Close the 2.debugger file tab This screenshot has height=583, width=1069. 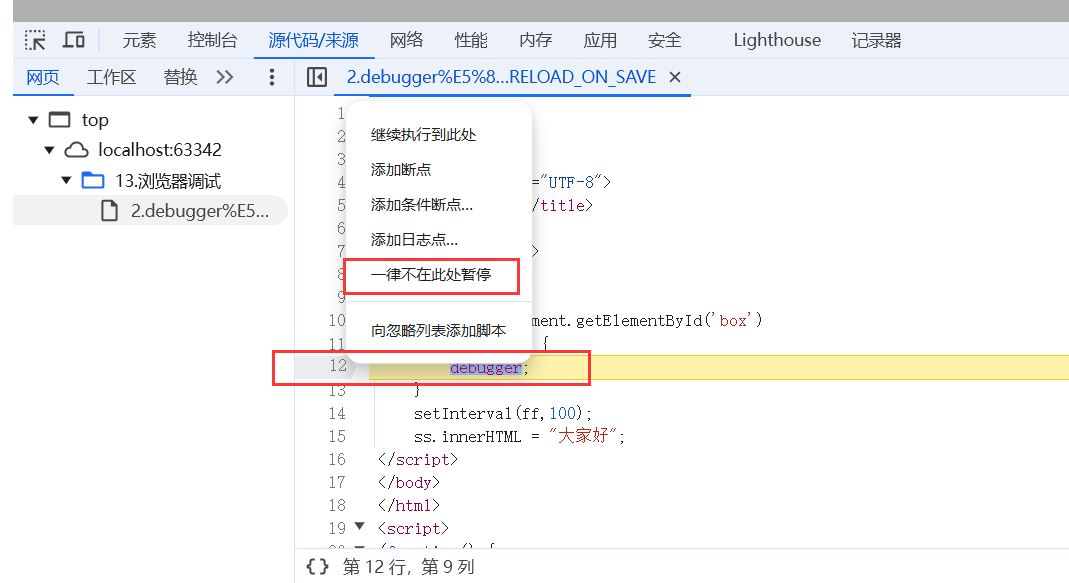675,77
